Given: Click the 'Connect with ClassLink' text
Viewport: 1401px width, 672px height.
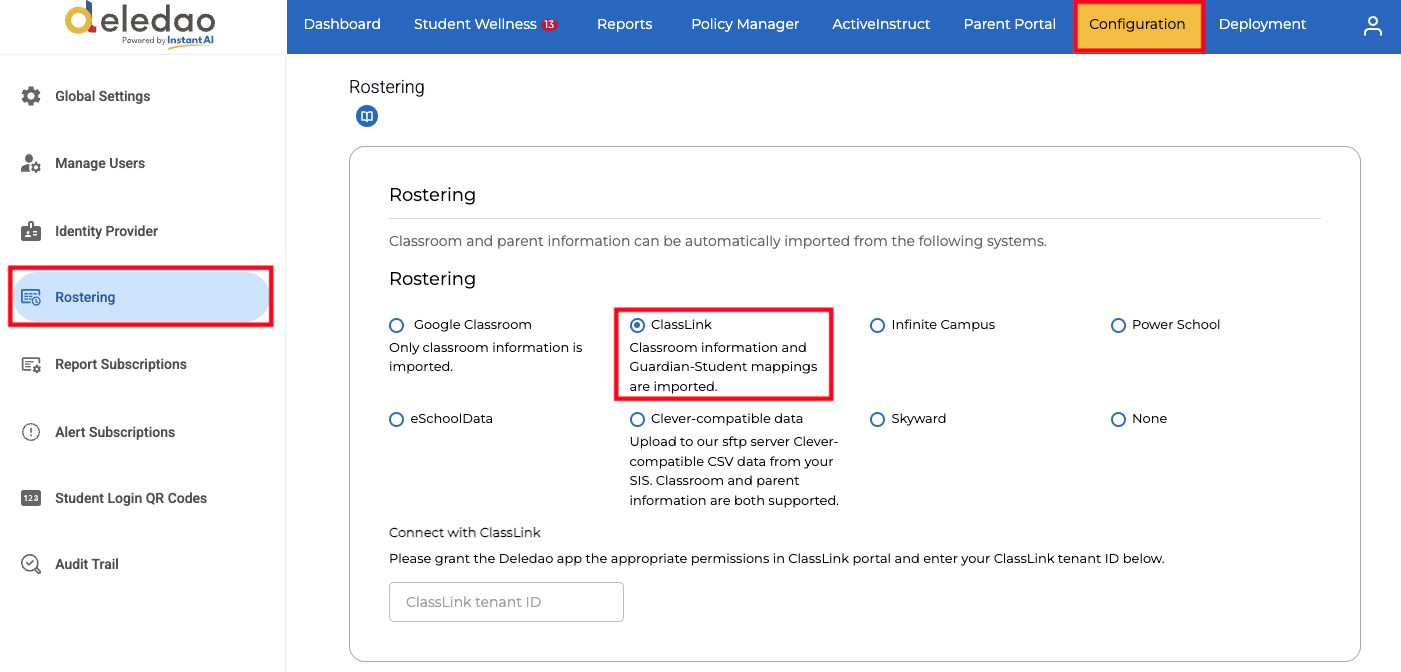Looking at the screenshot, I should tap(465, 532).
